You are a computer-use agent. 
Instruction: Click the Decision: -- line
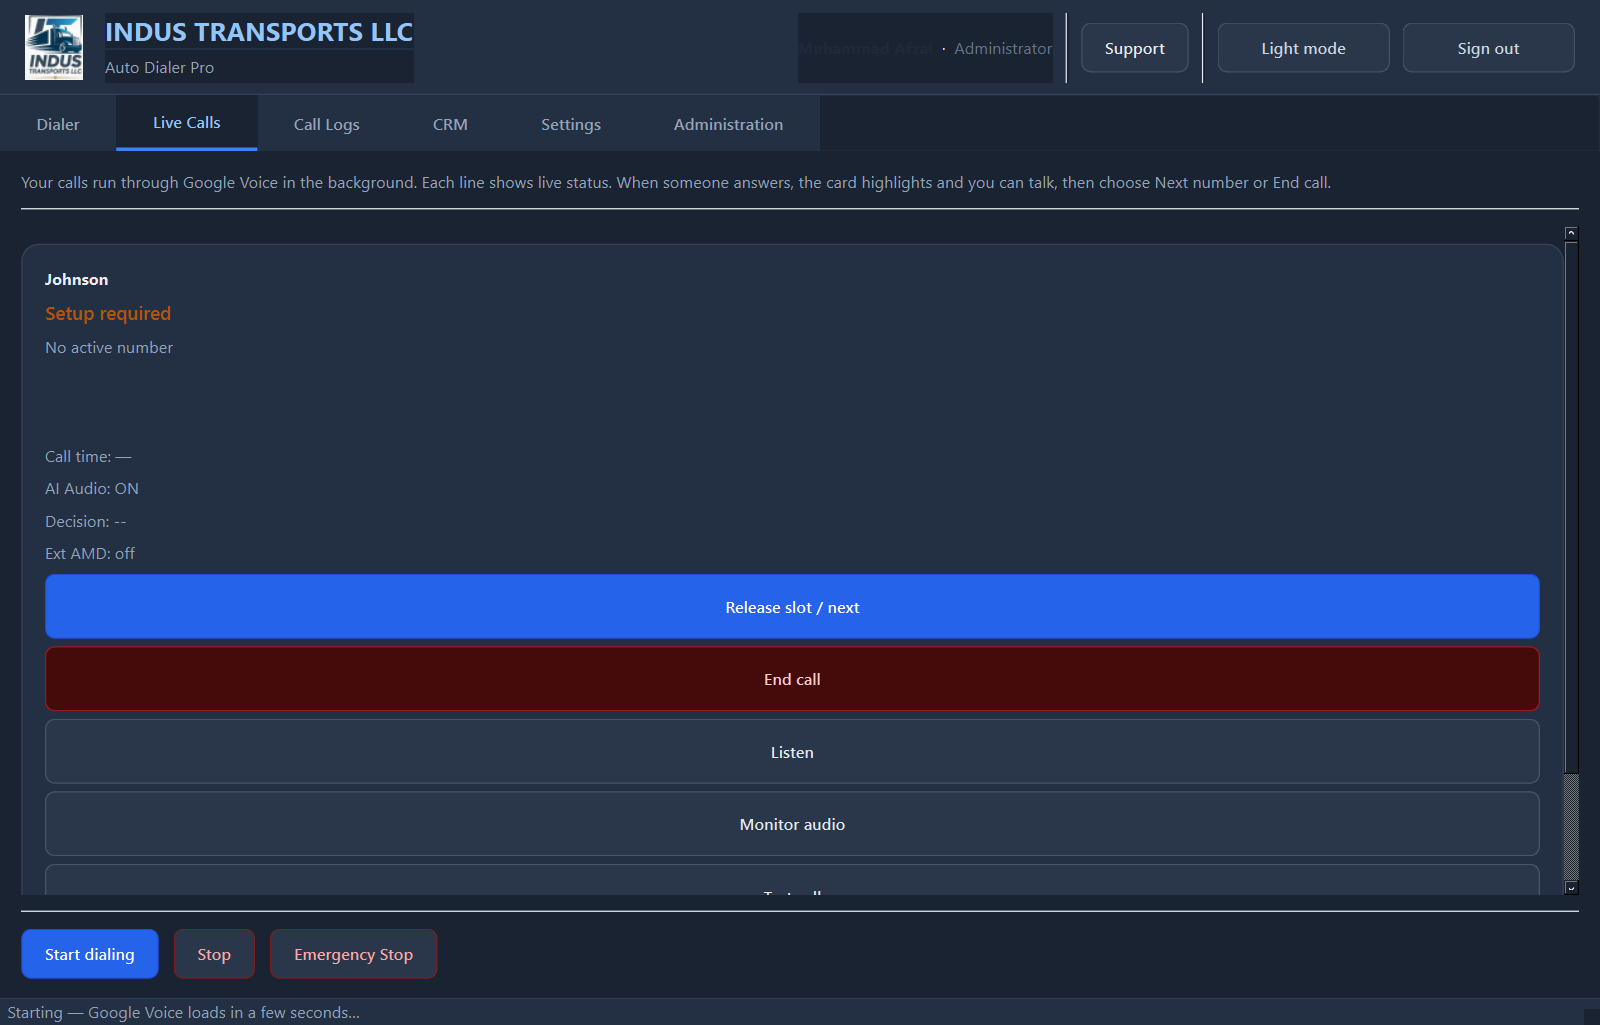point(85,521)
